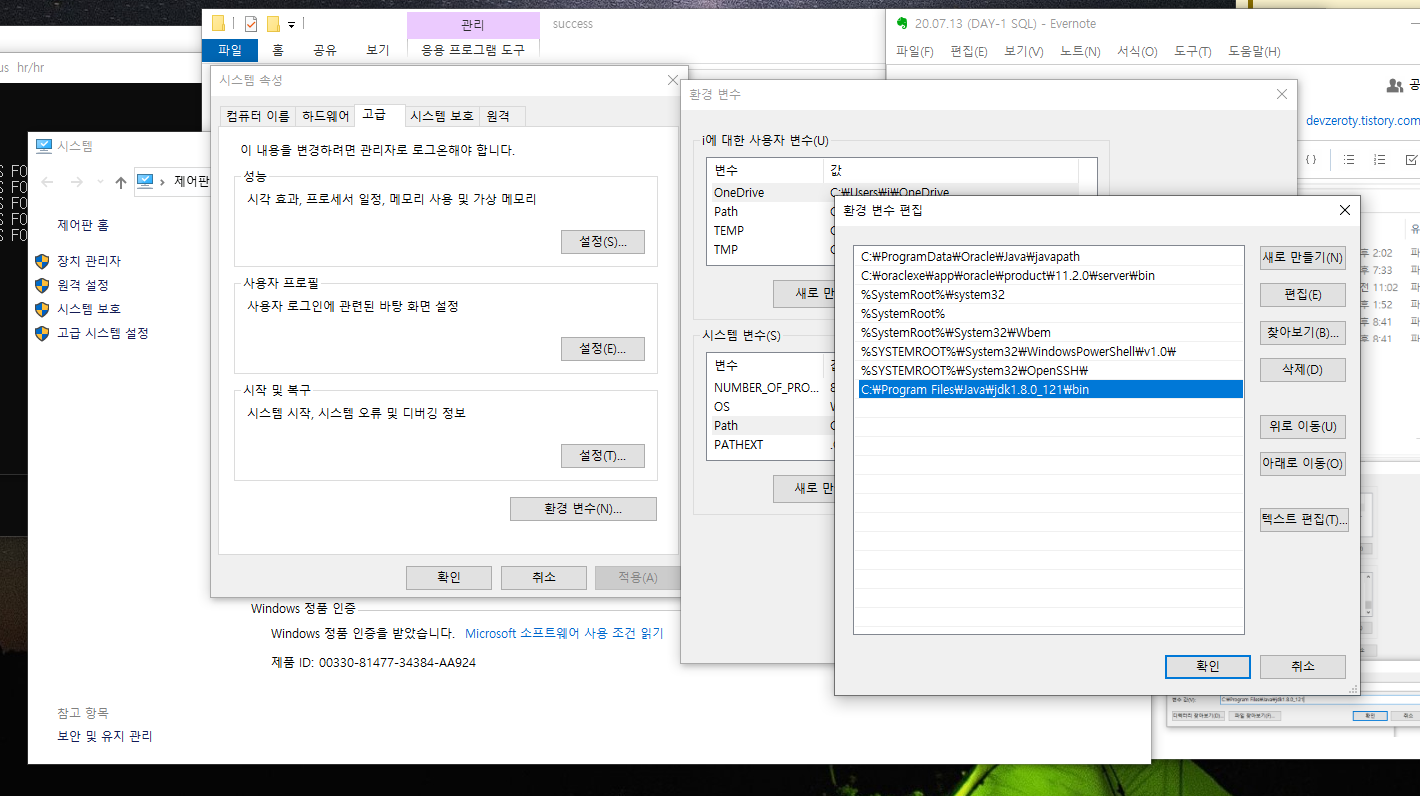Go back in the System window

[48, 182]
